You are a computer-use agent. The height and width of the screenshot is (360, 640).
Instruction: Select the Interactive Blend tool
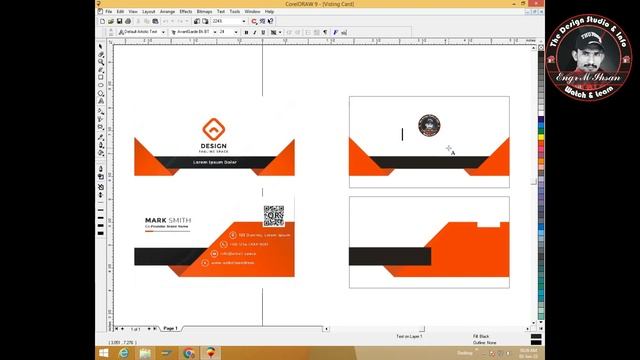tap(100, 127)
